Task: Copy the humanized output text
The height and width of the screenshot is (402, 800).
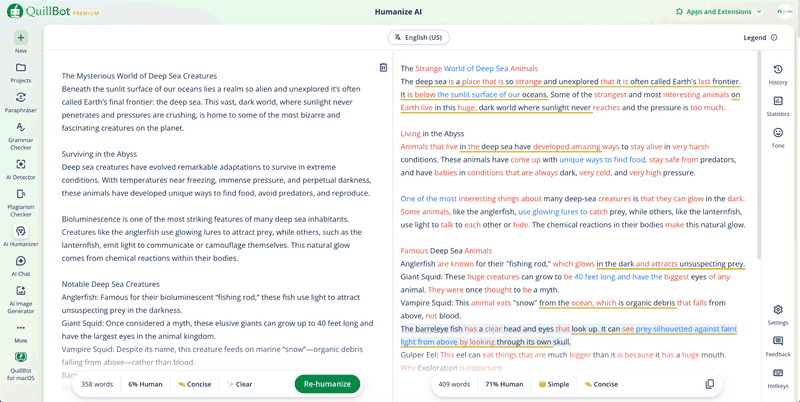Action: (x=710, y=384)
